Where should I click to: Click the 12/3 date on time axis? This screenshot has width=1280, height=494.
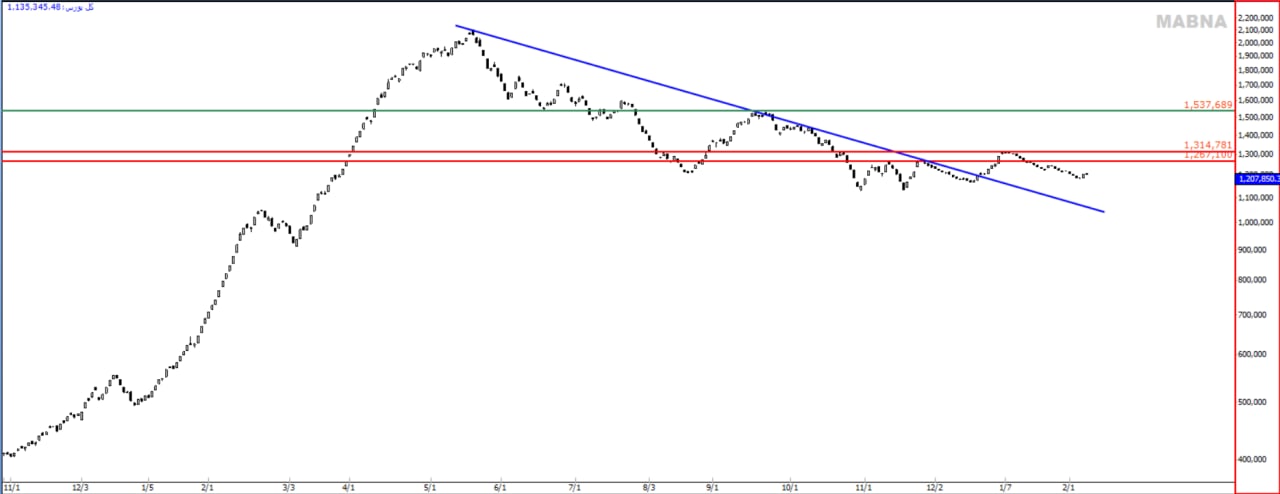click(79, 487)
